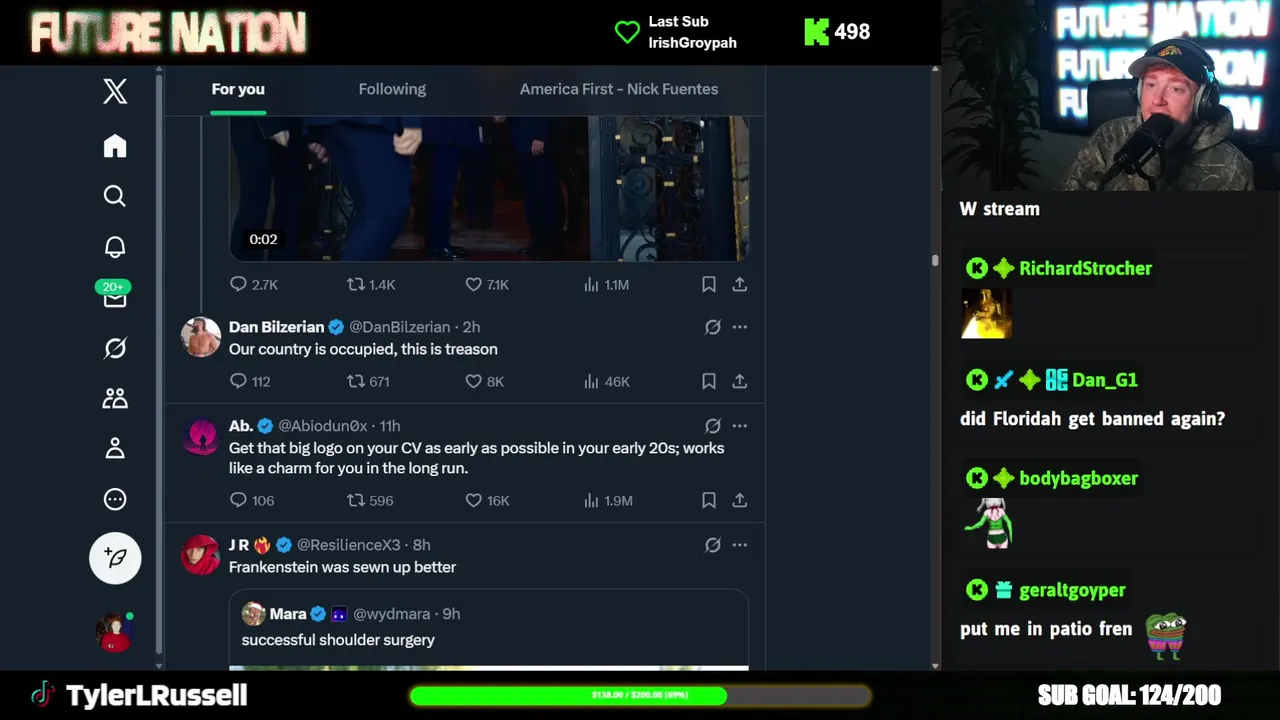This screenshot has height=720, width=1280.
Task: Open America First - Nick Fuentes tab
Action: click(x=619, y=89)
